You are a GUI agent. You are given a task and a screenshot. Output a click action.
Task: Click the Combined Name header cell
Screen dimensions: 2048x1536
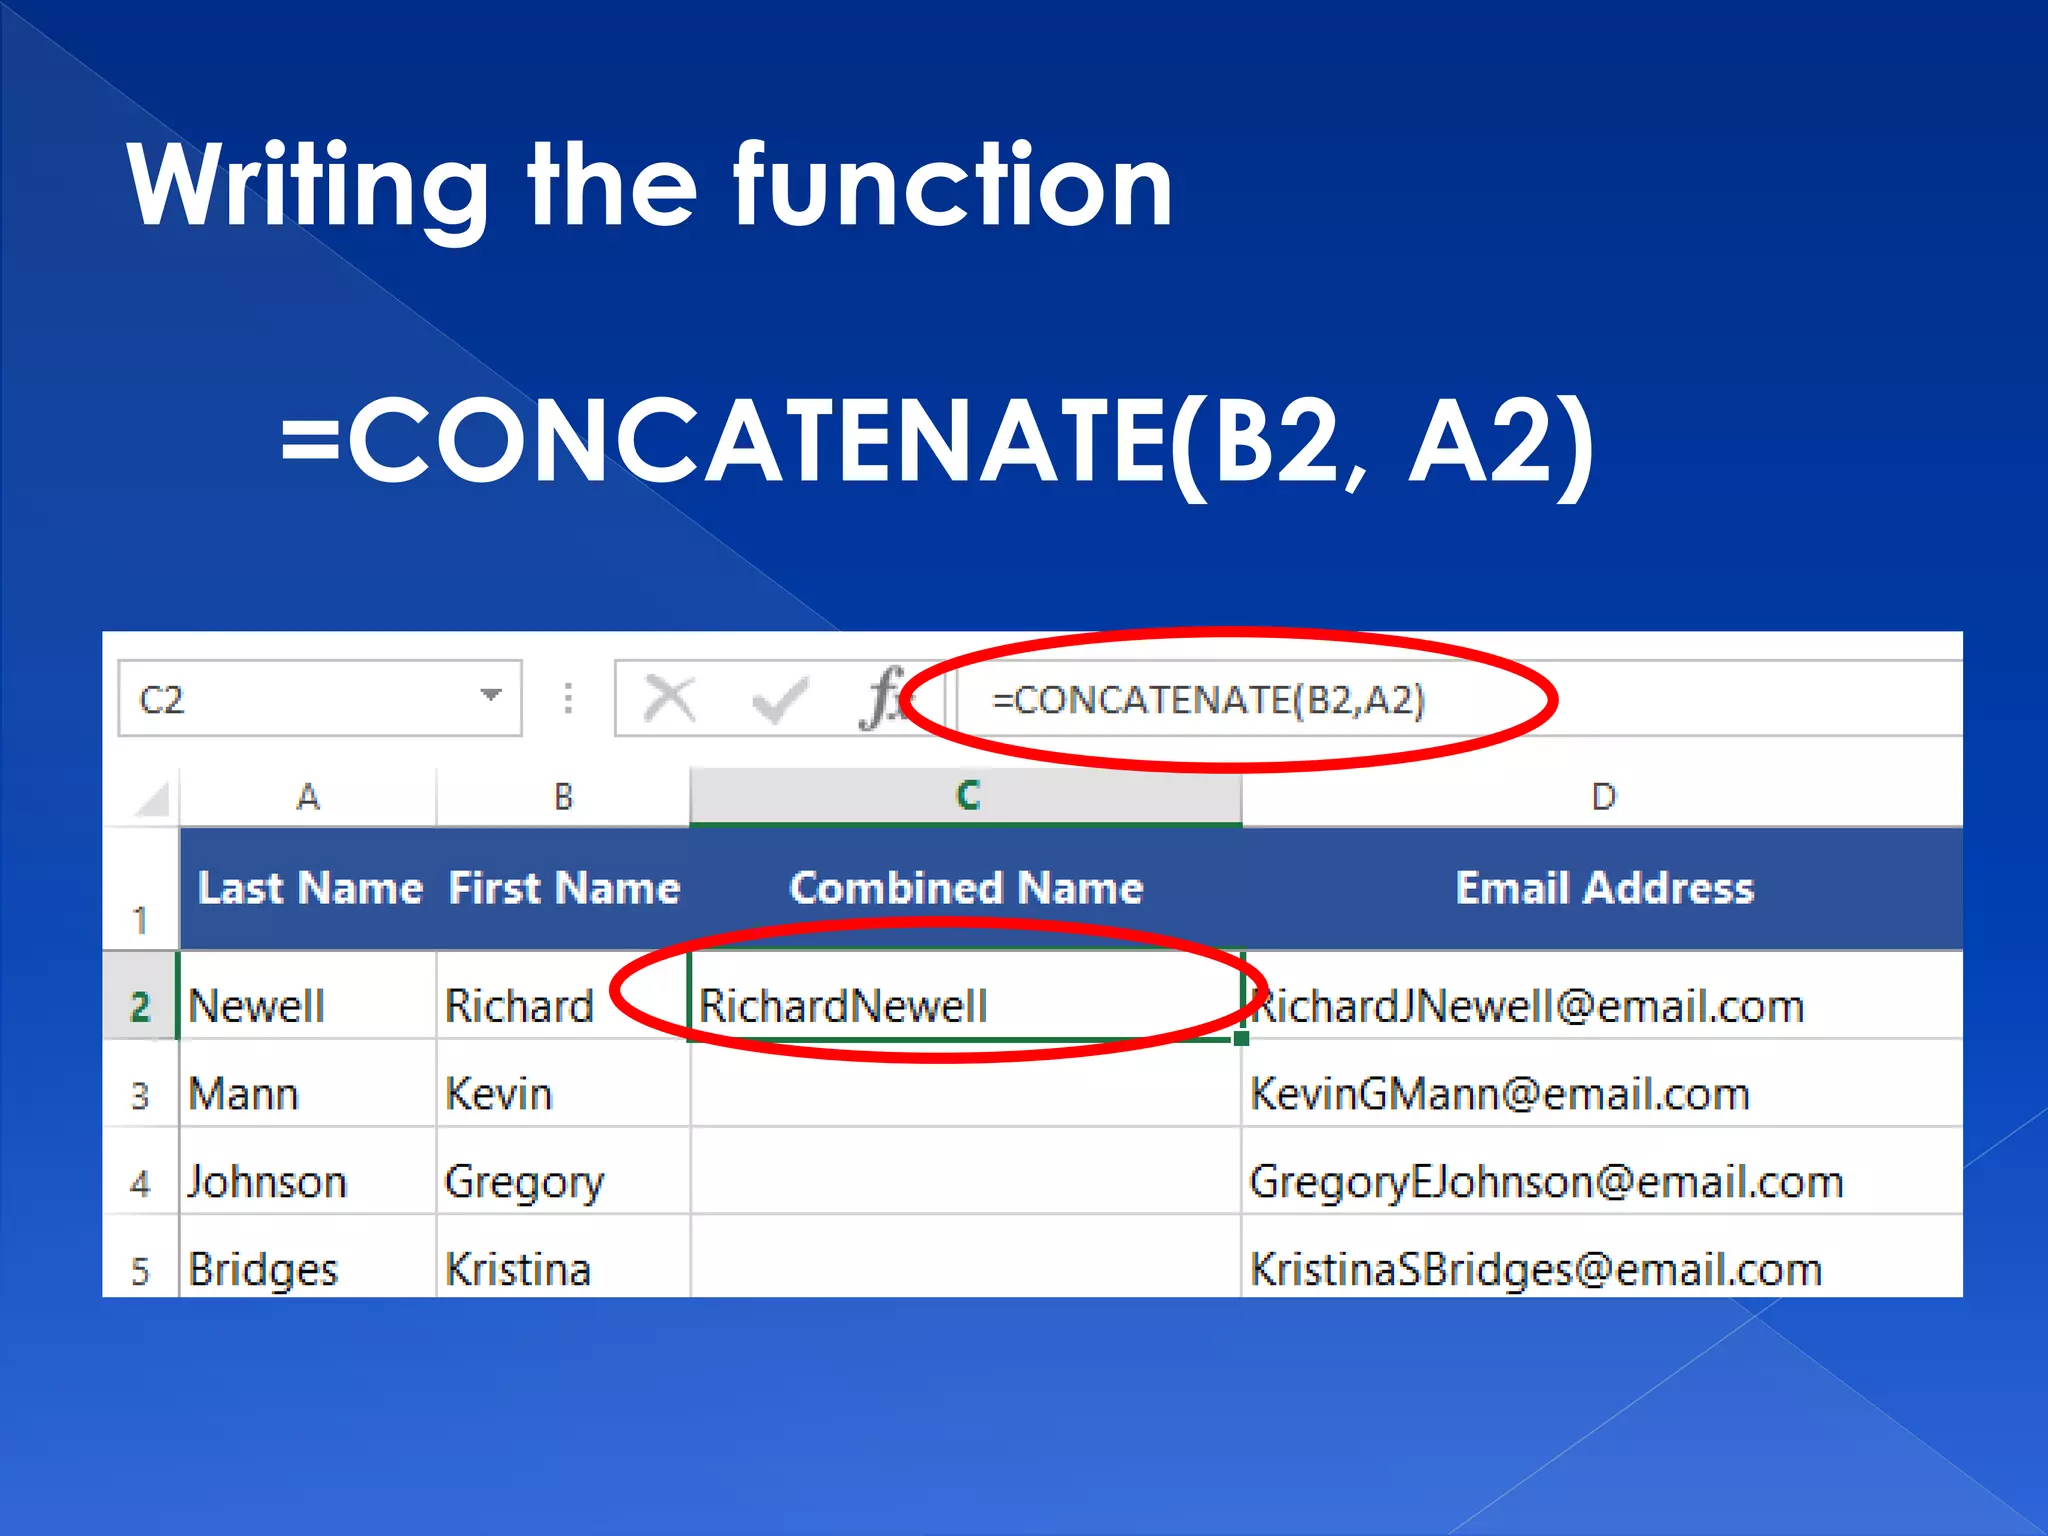click(966, 889)
